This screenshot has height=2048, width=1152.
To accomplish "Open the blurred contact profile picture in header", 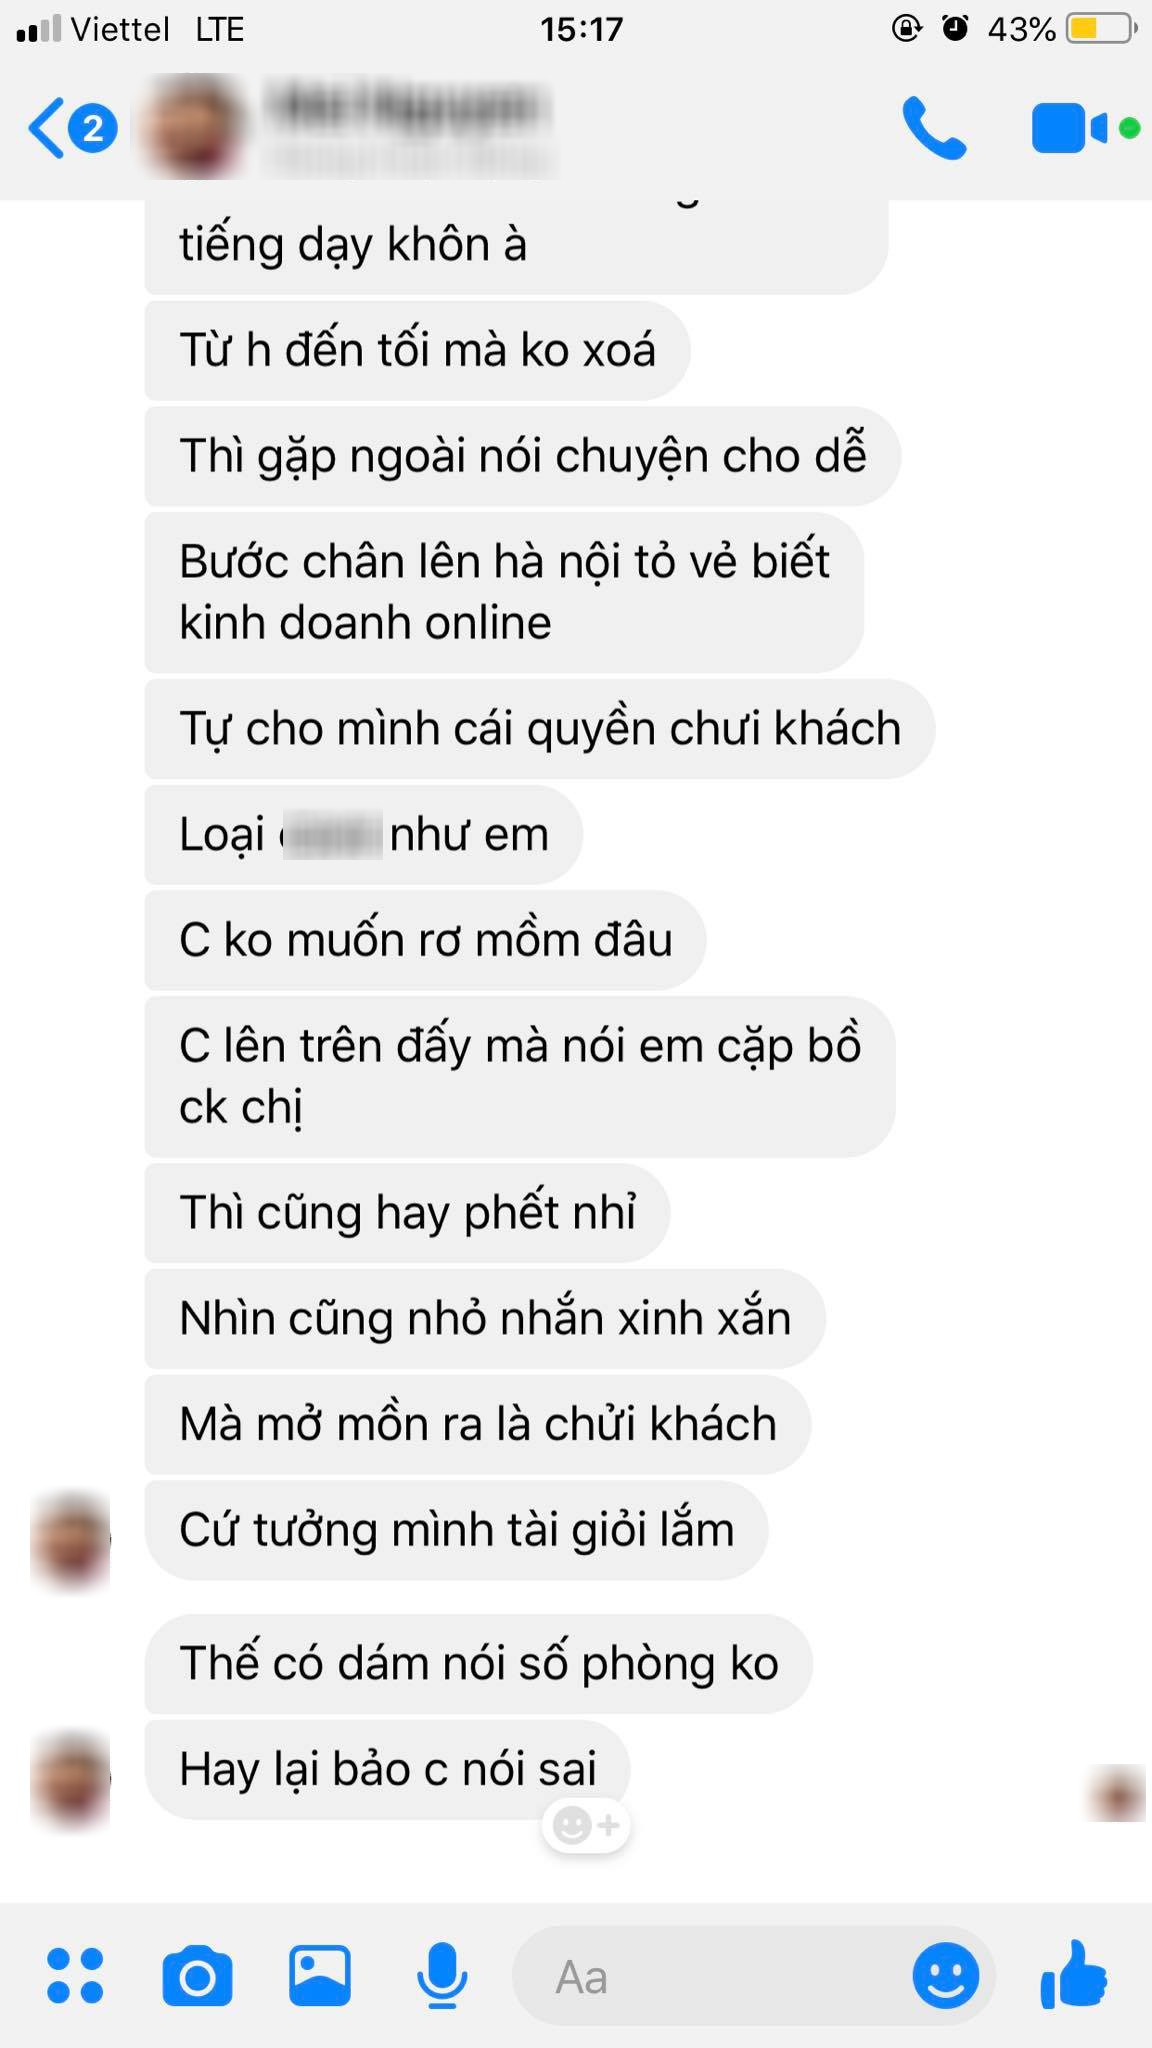I will (x=192, y=128).
